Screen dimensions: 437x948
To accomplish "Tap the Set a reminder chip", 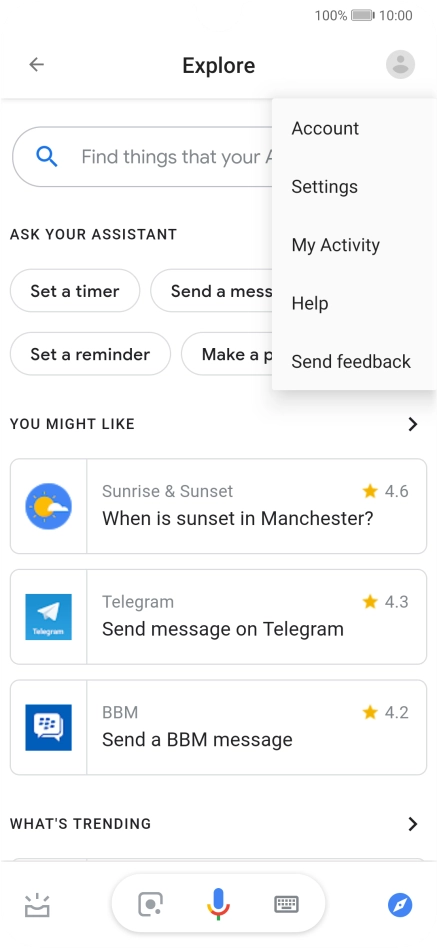I will click(x=90, y=354).
